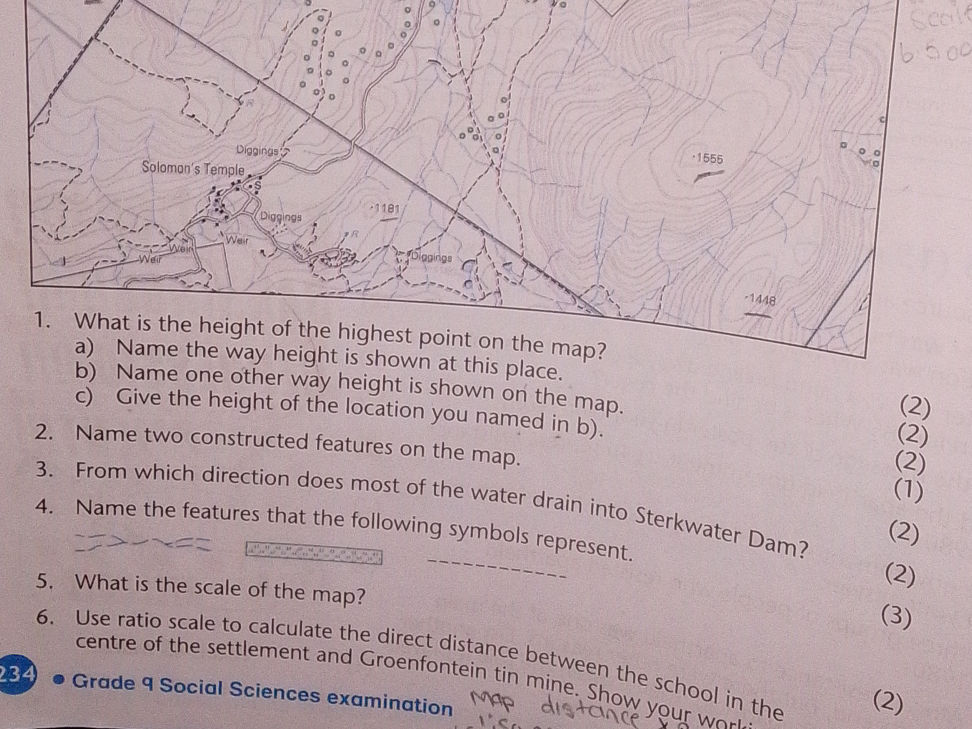Select question 3 about Sterkwater Dam drainage

(440, 503)
